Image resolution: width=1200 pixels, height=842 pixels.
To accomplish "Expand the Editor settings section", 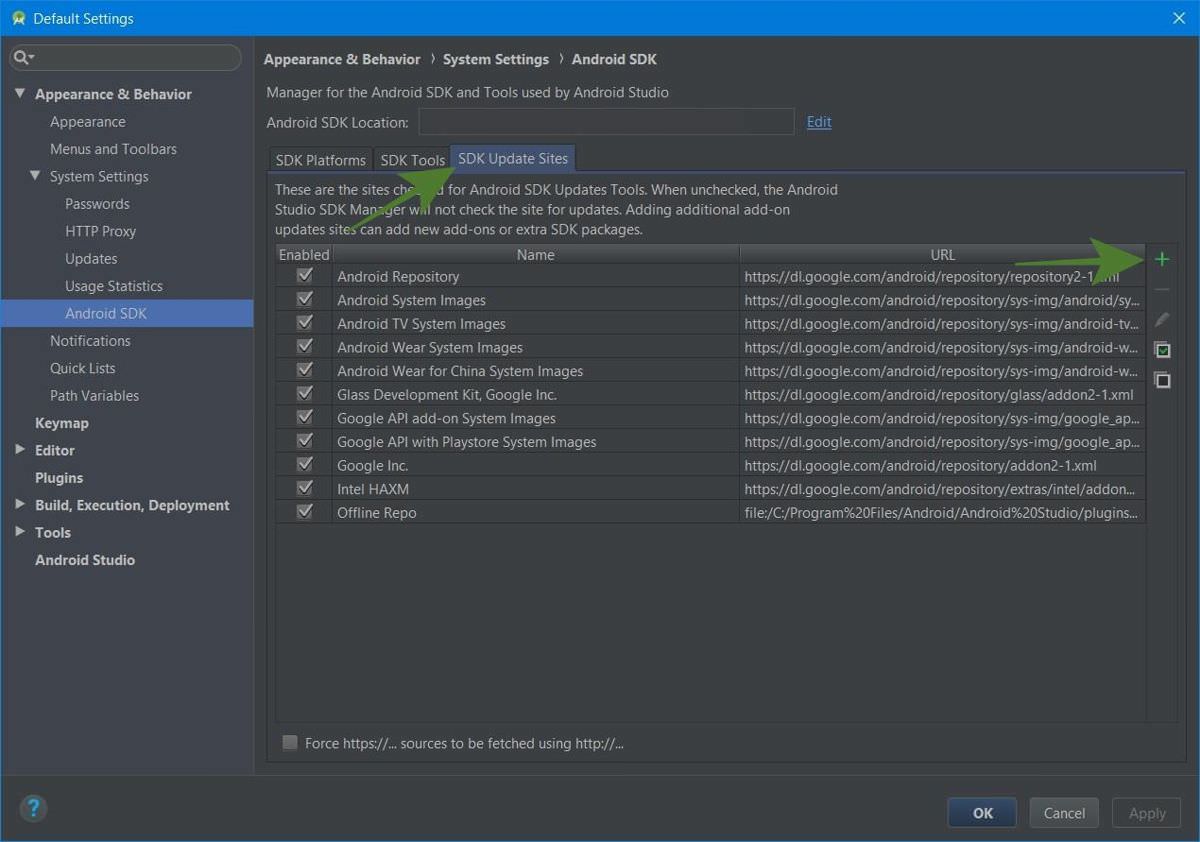I will click(20, 450).
